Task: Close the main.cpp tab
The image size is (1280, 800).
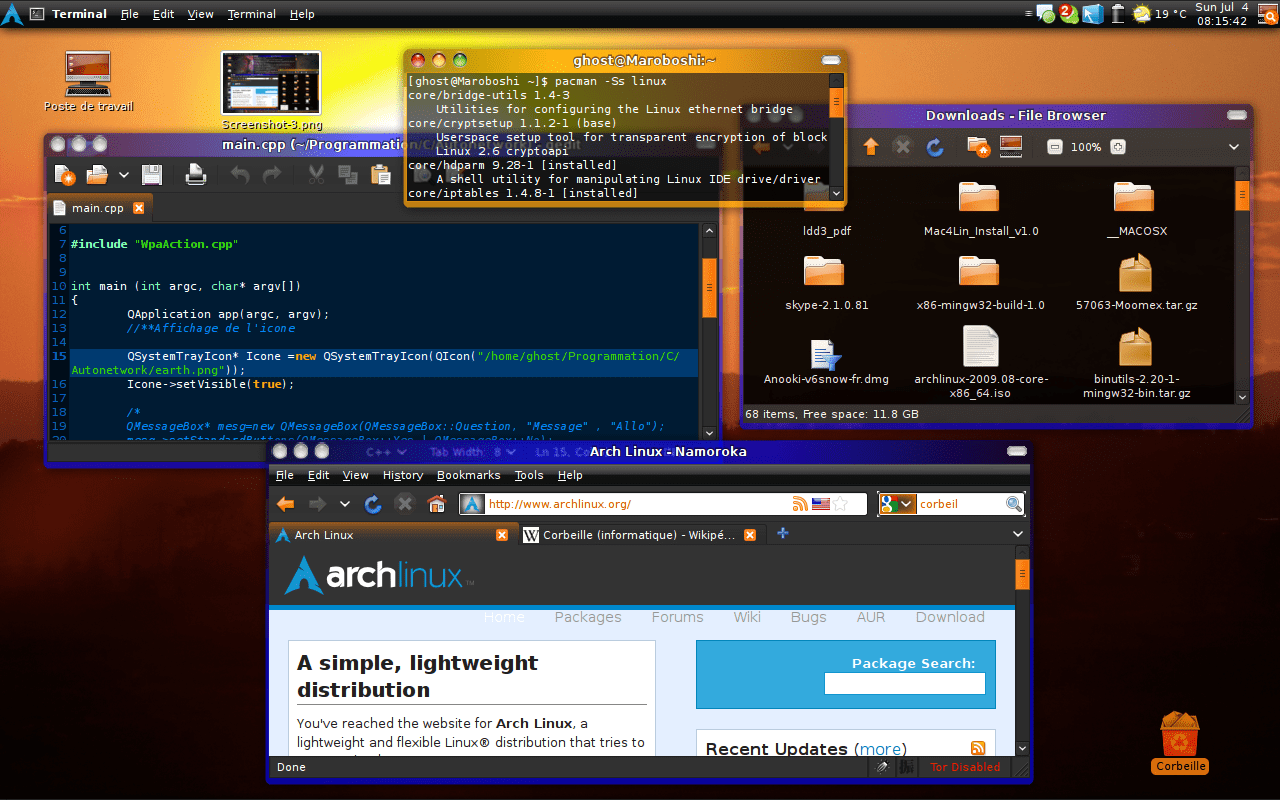Action: 139,208
